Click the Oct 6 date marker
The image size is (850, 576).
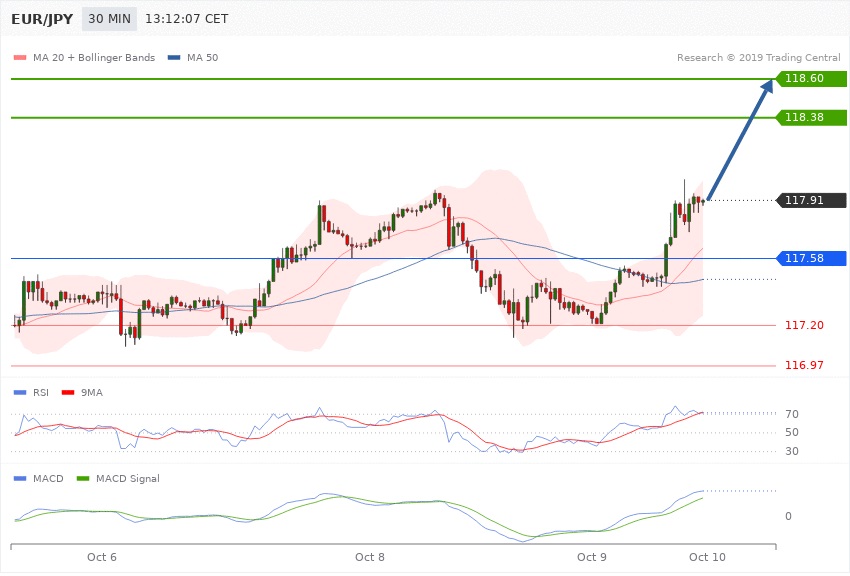(x=102, y=556)
